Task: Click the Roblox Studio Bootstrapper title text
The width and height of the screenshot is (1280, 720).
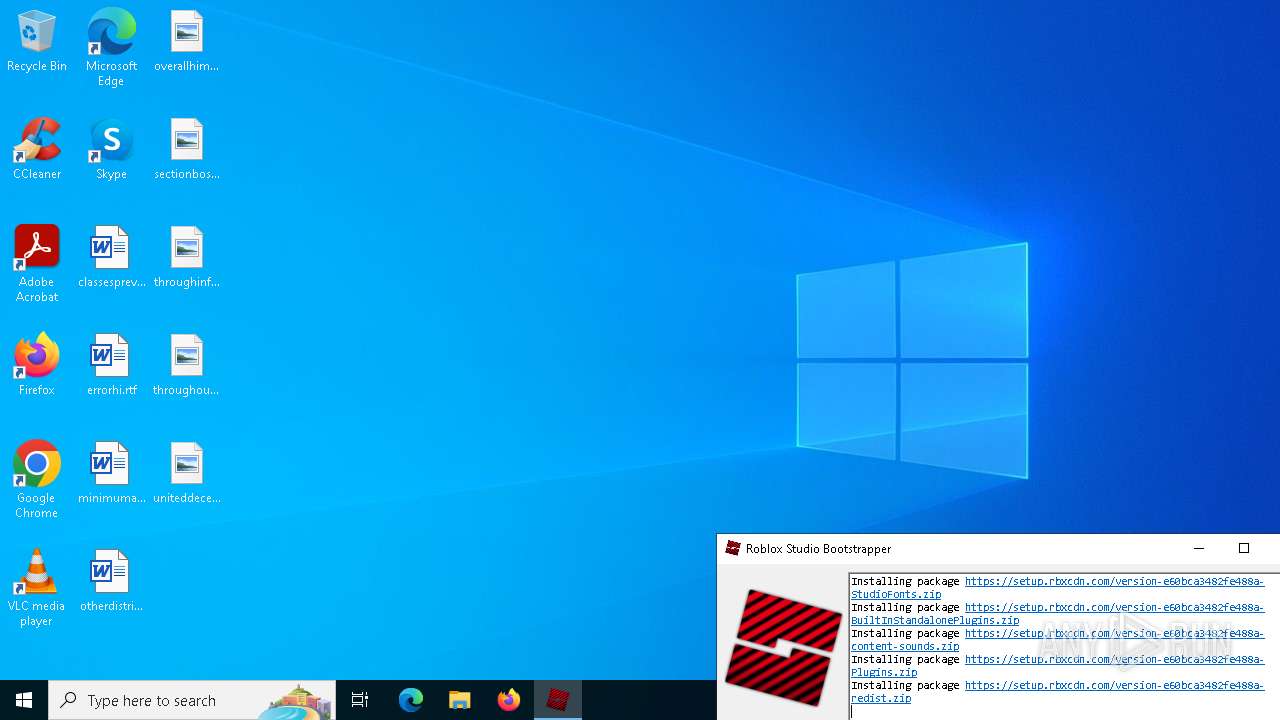Action: pyautogui.click(x=818, y=549)
